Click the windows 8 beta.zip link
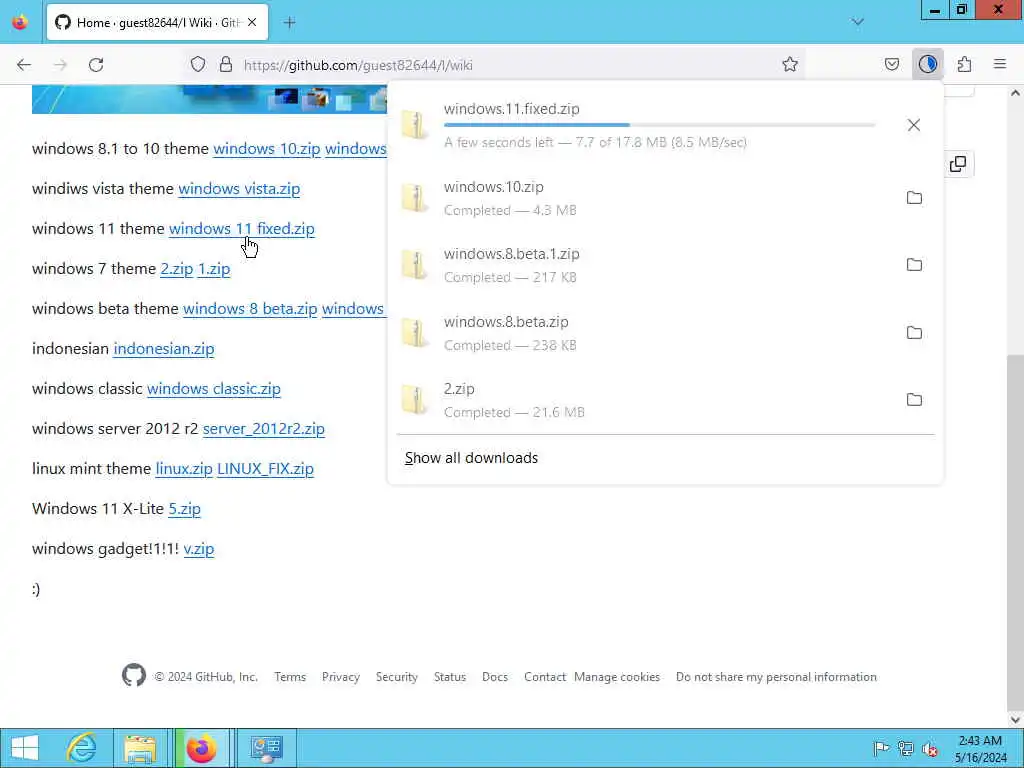The width and height of the screenshot is (1024, 768). (x=250, y=309)
